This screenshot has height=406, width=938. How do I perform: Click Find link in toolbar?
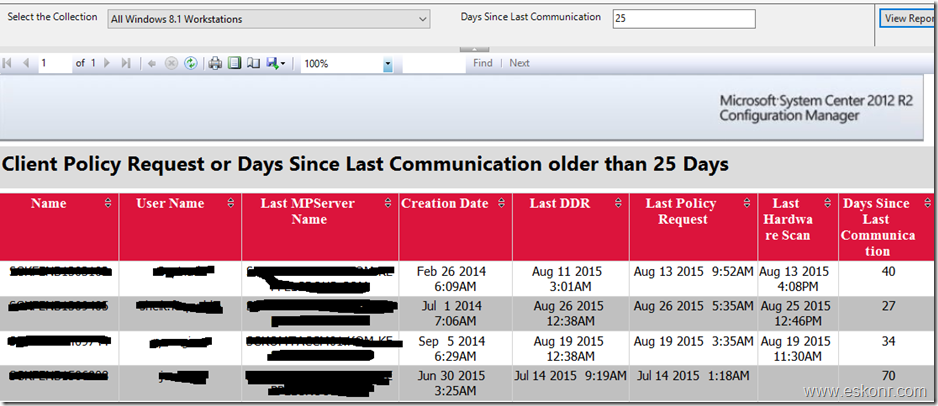tap(483, 63)
